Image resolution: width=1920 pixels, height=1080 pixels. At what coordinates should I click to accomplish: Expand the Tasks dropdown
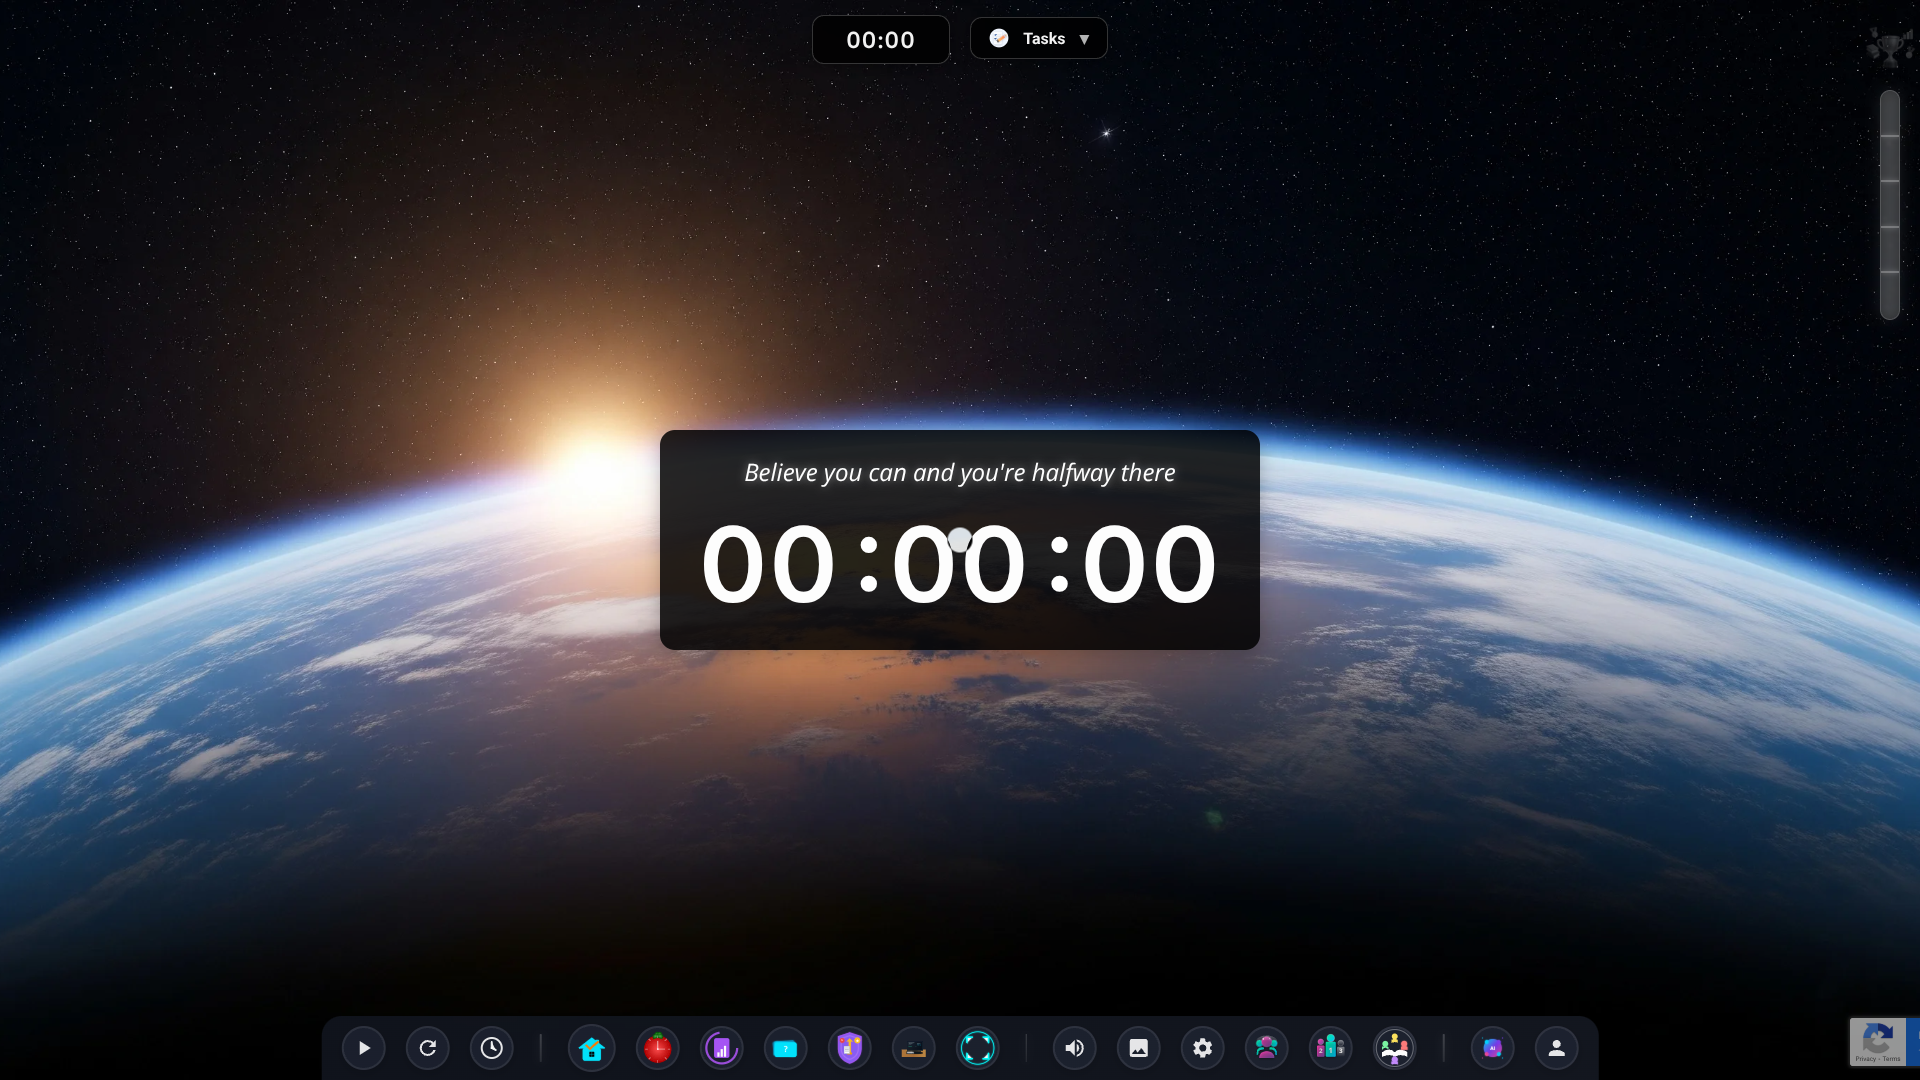pyautogui.click(x=1086, y=38)
